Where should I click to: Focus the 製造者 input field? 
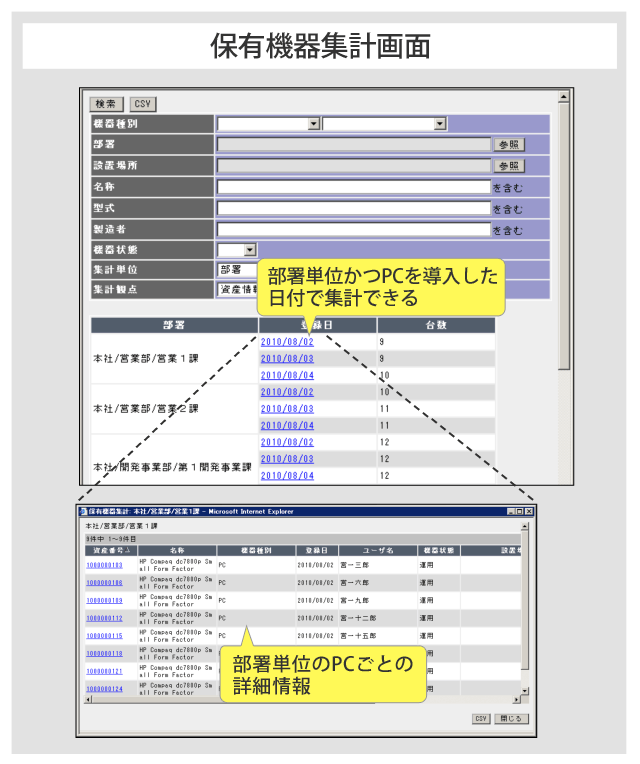354,229
